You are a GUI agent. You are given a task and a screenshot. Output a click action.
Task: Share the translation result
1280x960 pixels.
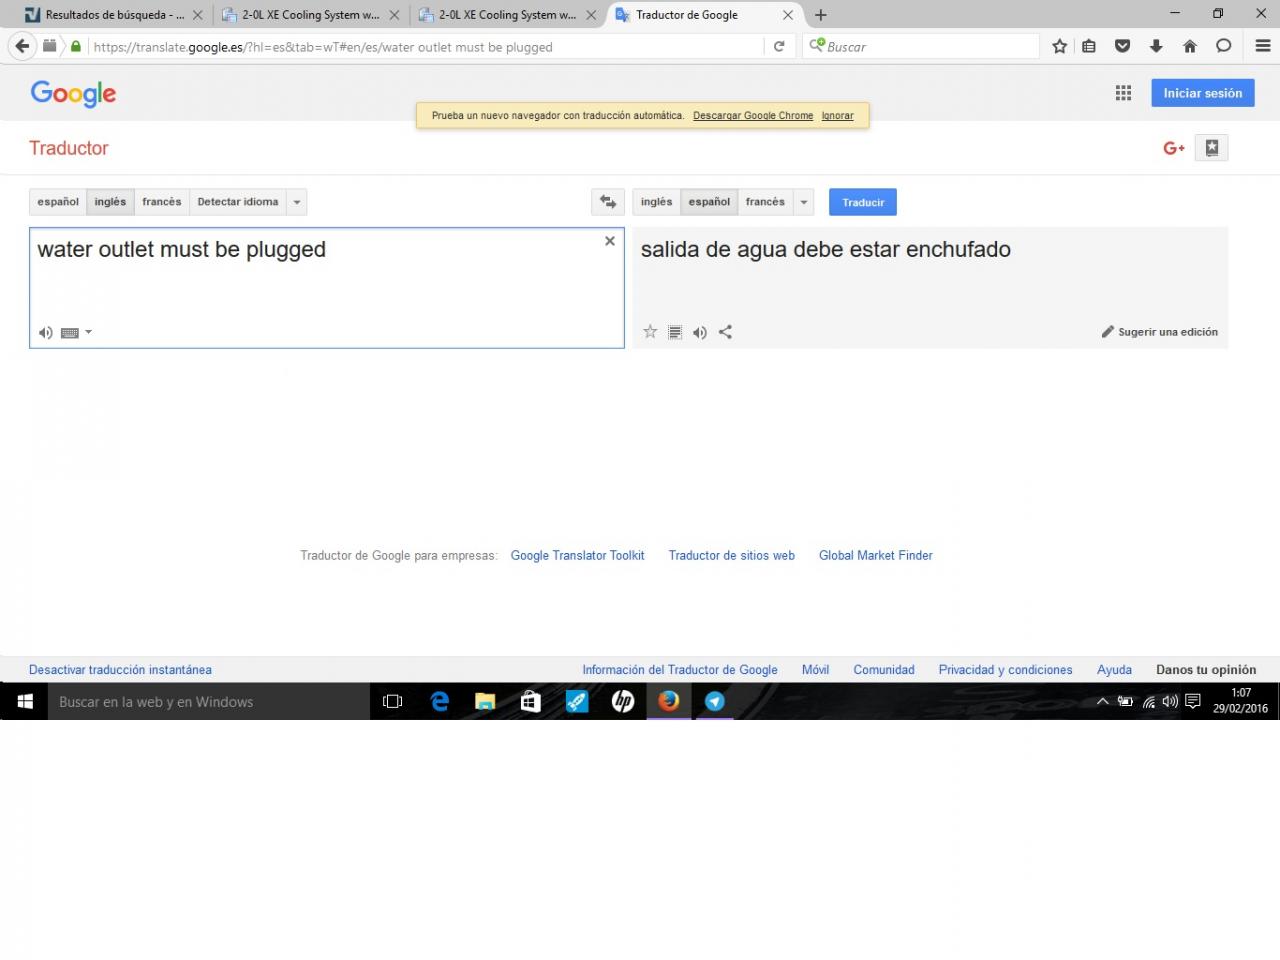point(726,332)
